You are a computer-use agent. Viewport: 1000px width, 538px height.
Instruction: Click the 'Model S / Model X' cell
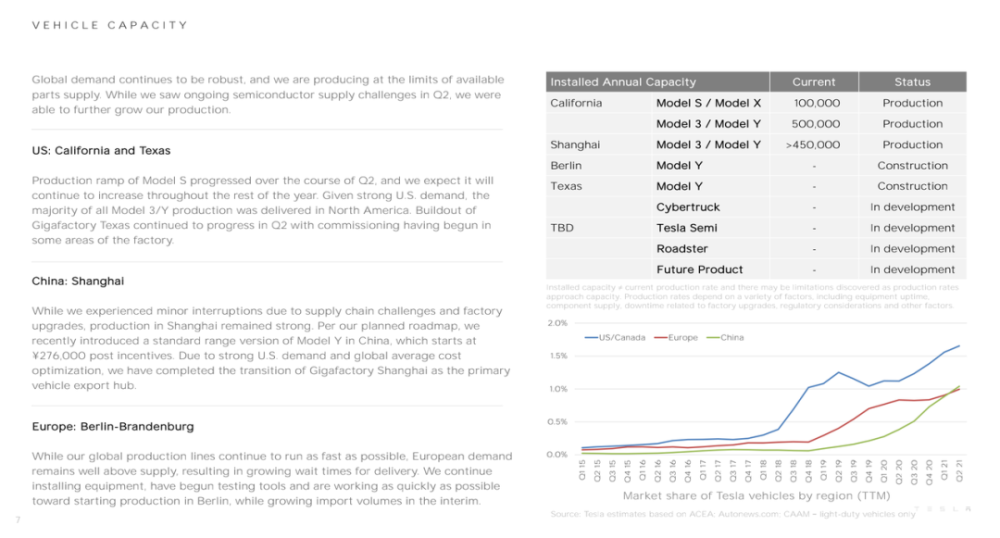pyautogui.click(x=708, y=103)
